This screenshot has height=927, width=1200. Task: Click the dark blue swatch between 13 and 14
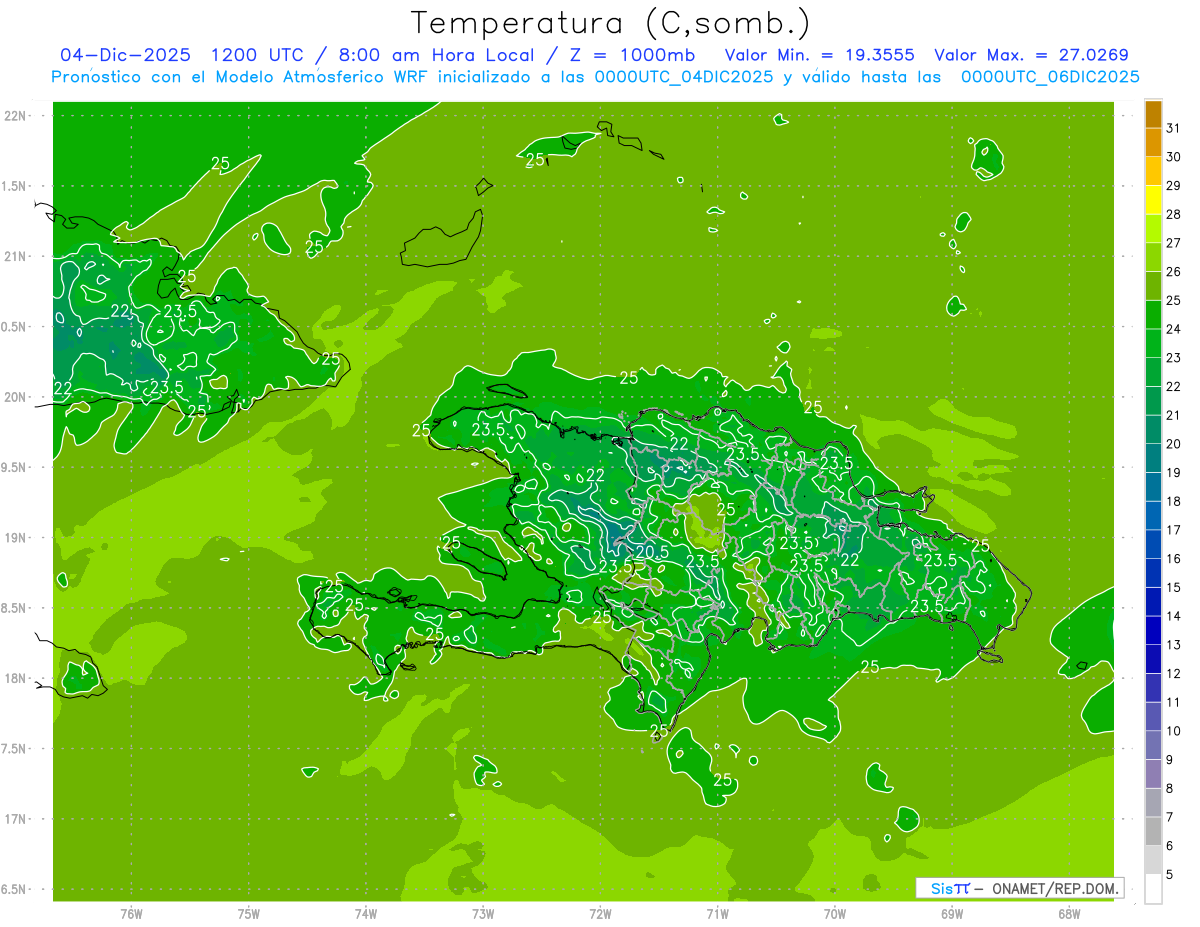(1154, 631)
